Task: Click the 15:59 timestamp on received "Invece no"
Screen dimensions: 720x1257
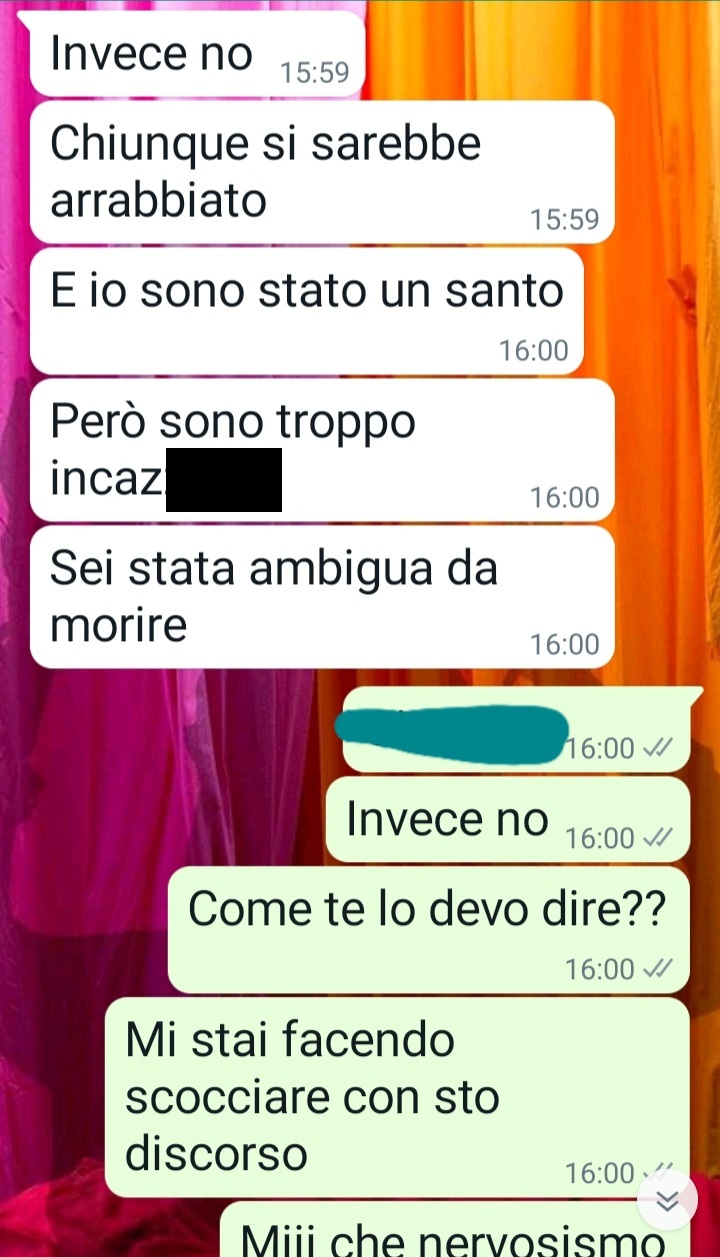Action: [314, 73]
